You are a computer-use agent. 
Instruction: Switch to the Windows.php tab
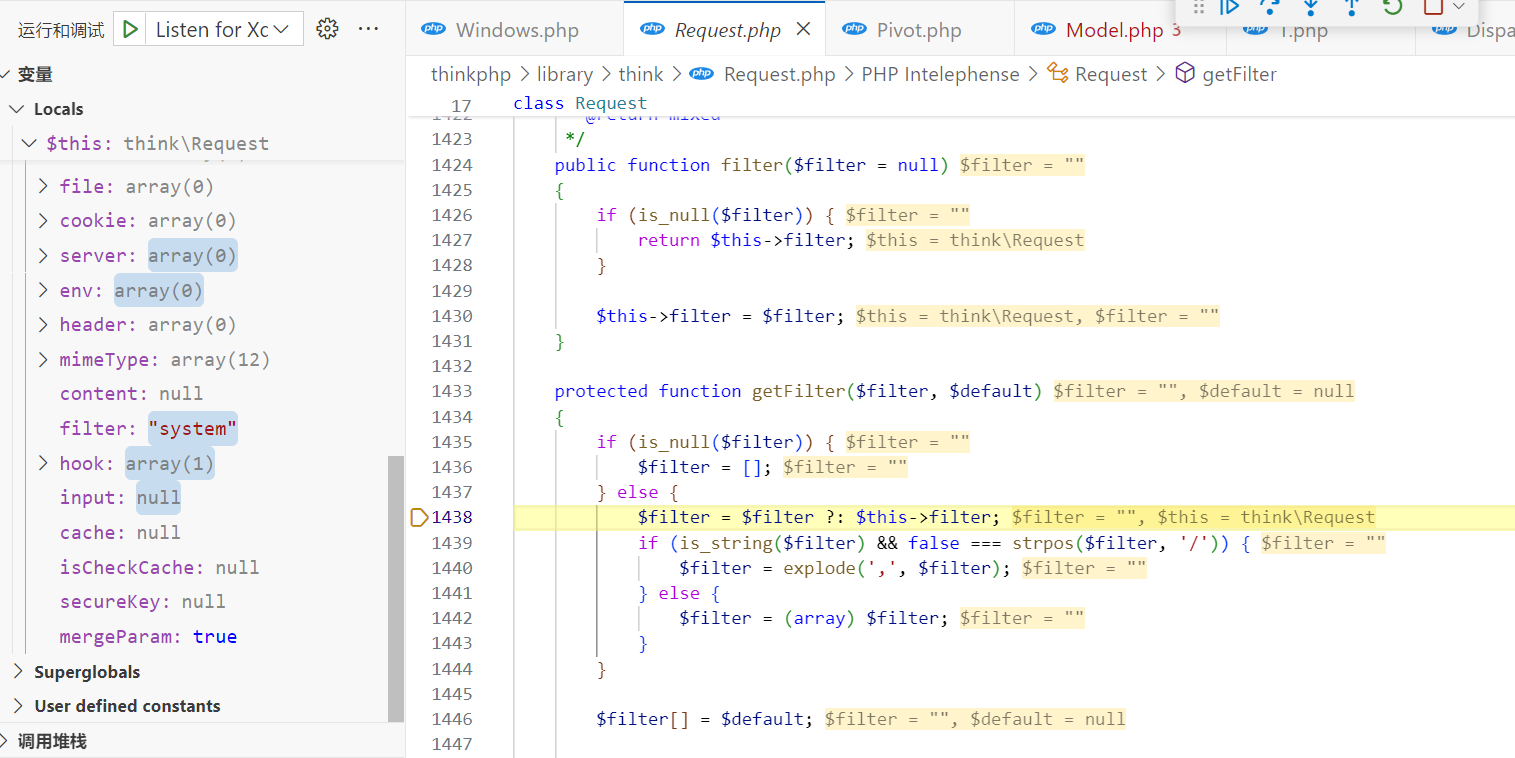(x=516, y=30)
